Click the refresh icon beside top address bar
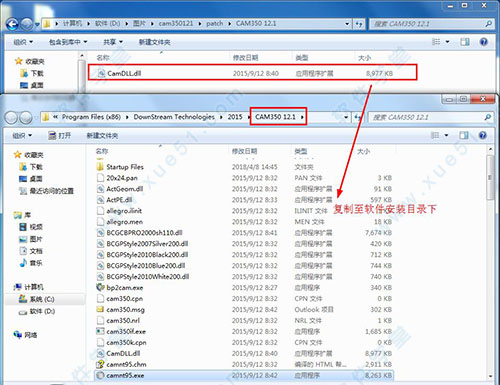Viewport: 500px width, 385px height. point(359,24)
